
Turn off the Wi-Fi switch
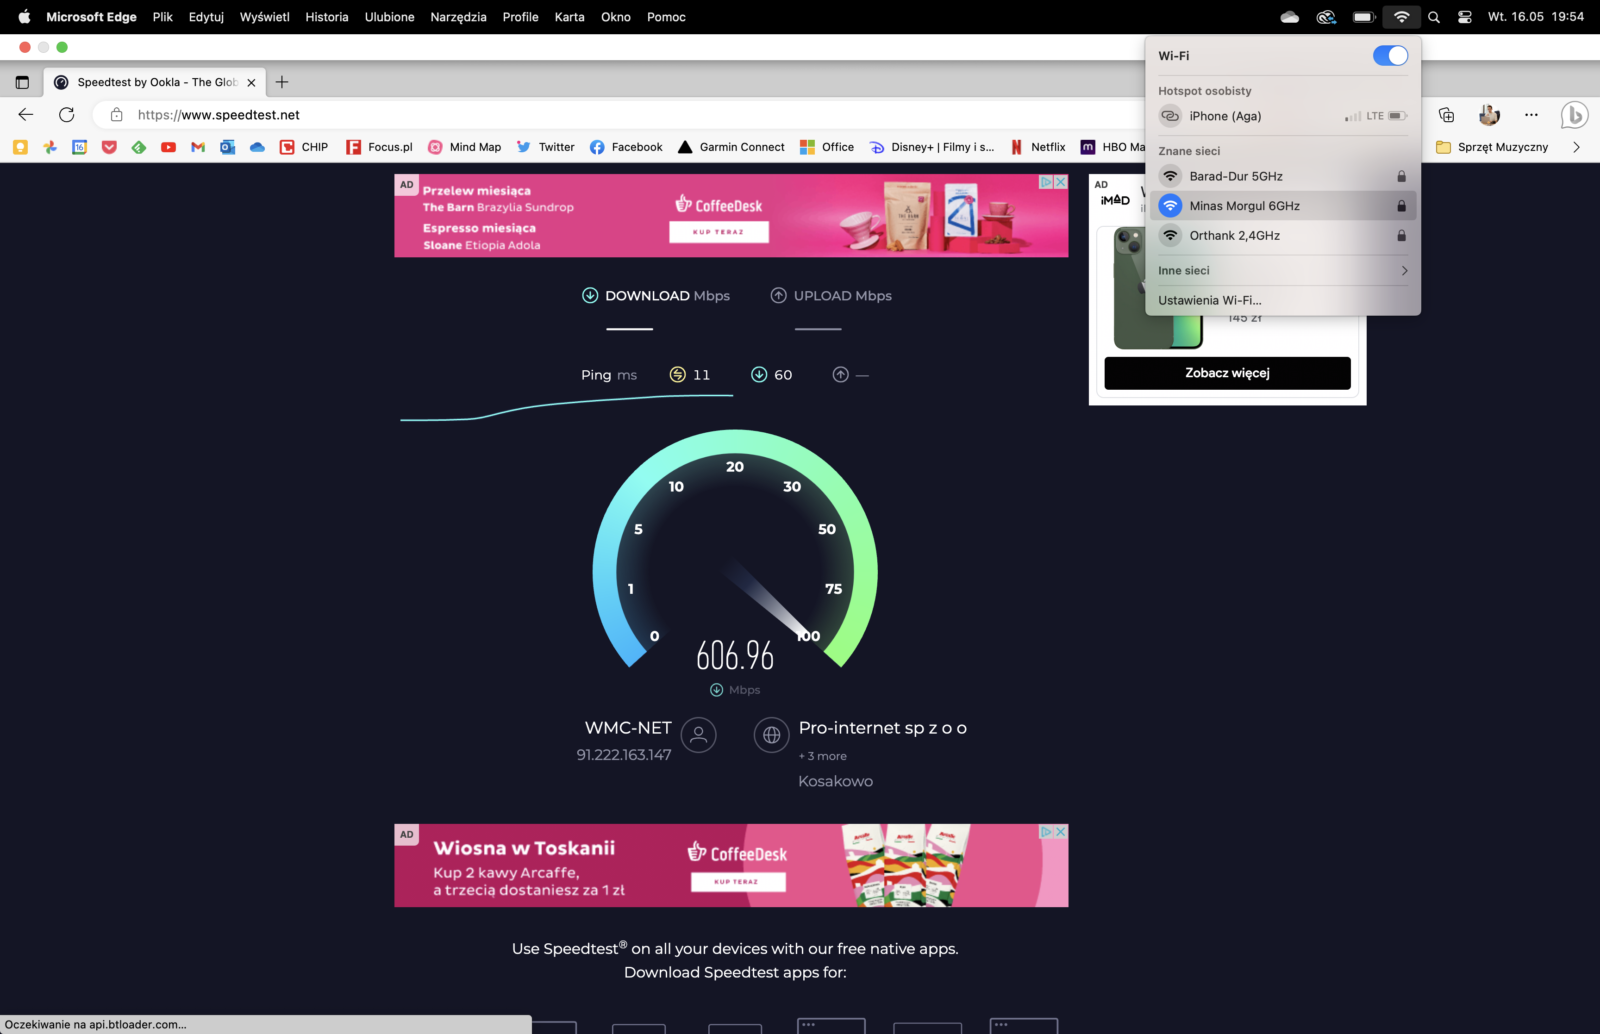1389,56
